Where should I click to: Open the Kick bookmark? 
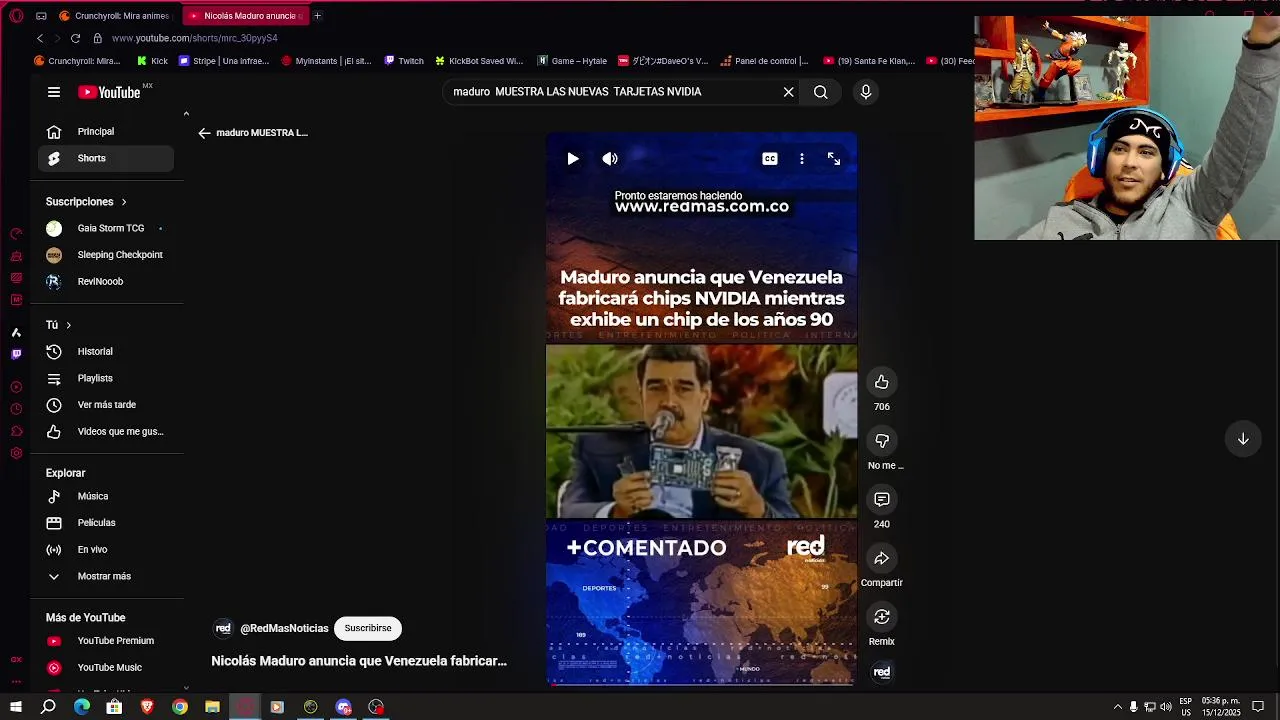click(x=152, y=61)
